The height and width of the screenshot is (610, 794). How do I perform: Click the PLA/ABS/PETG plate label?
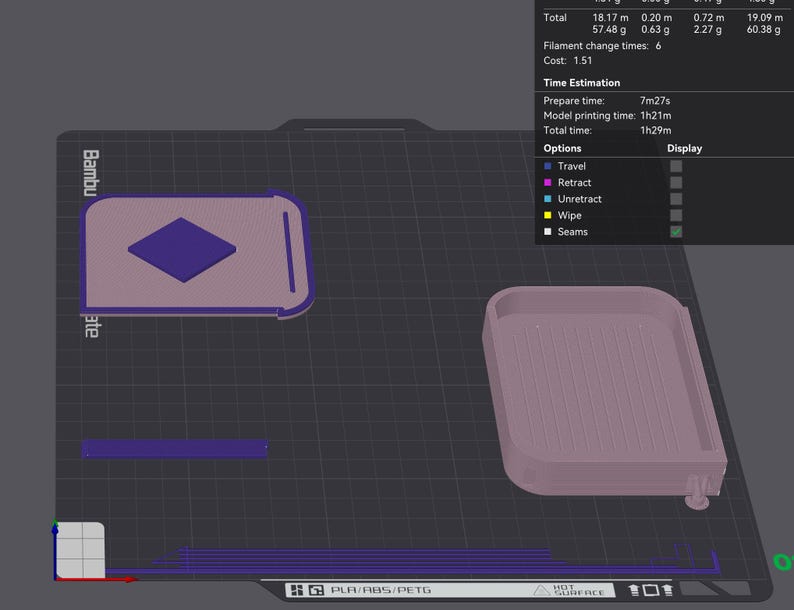(x=381, y=590)
